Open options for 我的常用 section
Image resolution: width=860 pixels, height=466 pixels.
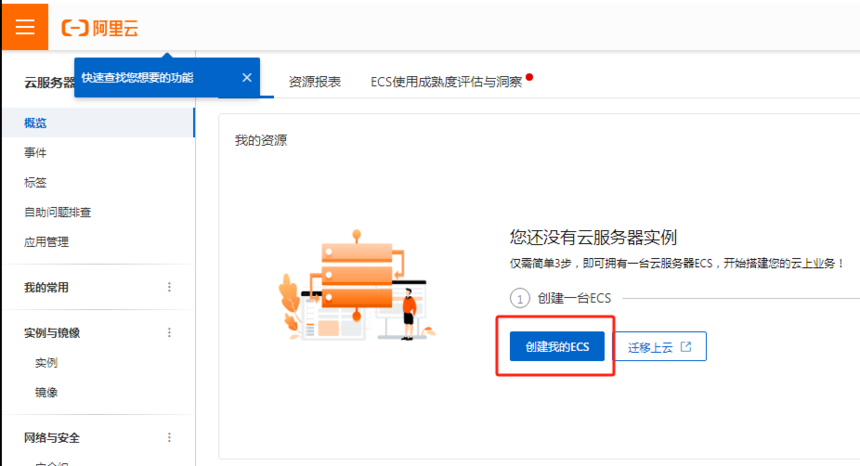pyautogui.click(x=169, y=287)
